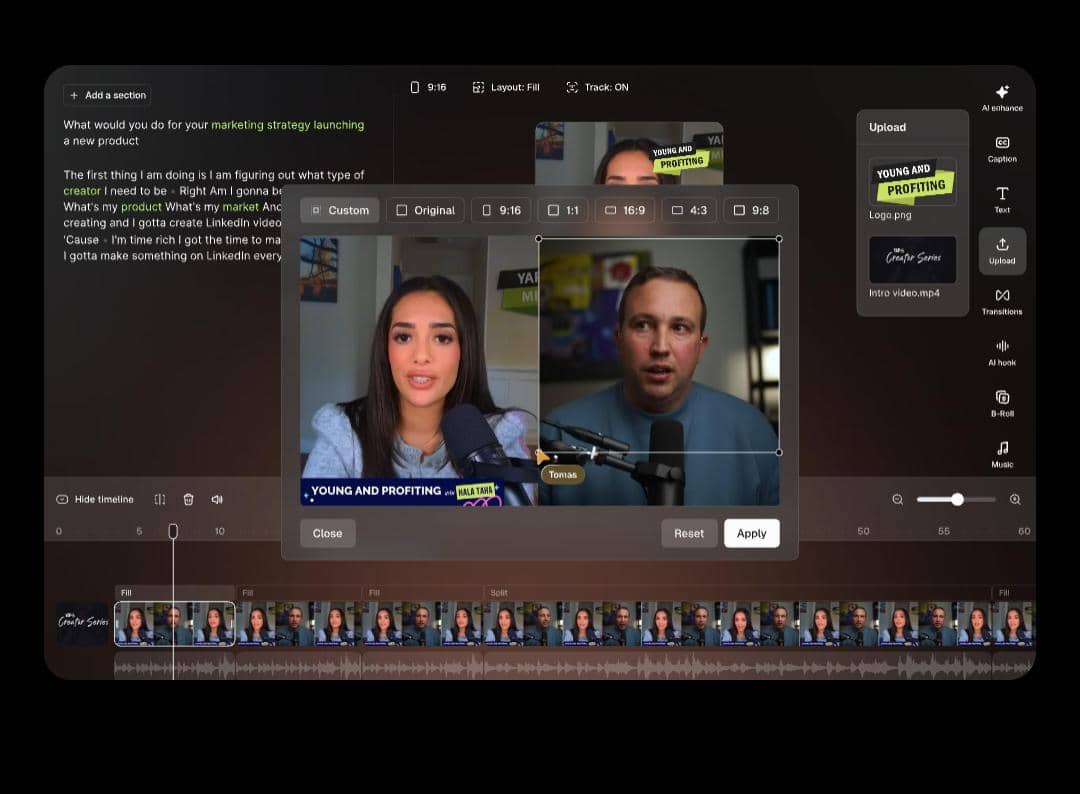This screenshot has height=794, width=1080.
Task: Open the AI hook tool
Action: point(1002,352)
